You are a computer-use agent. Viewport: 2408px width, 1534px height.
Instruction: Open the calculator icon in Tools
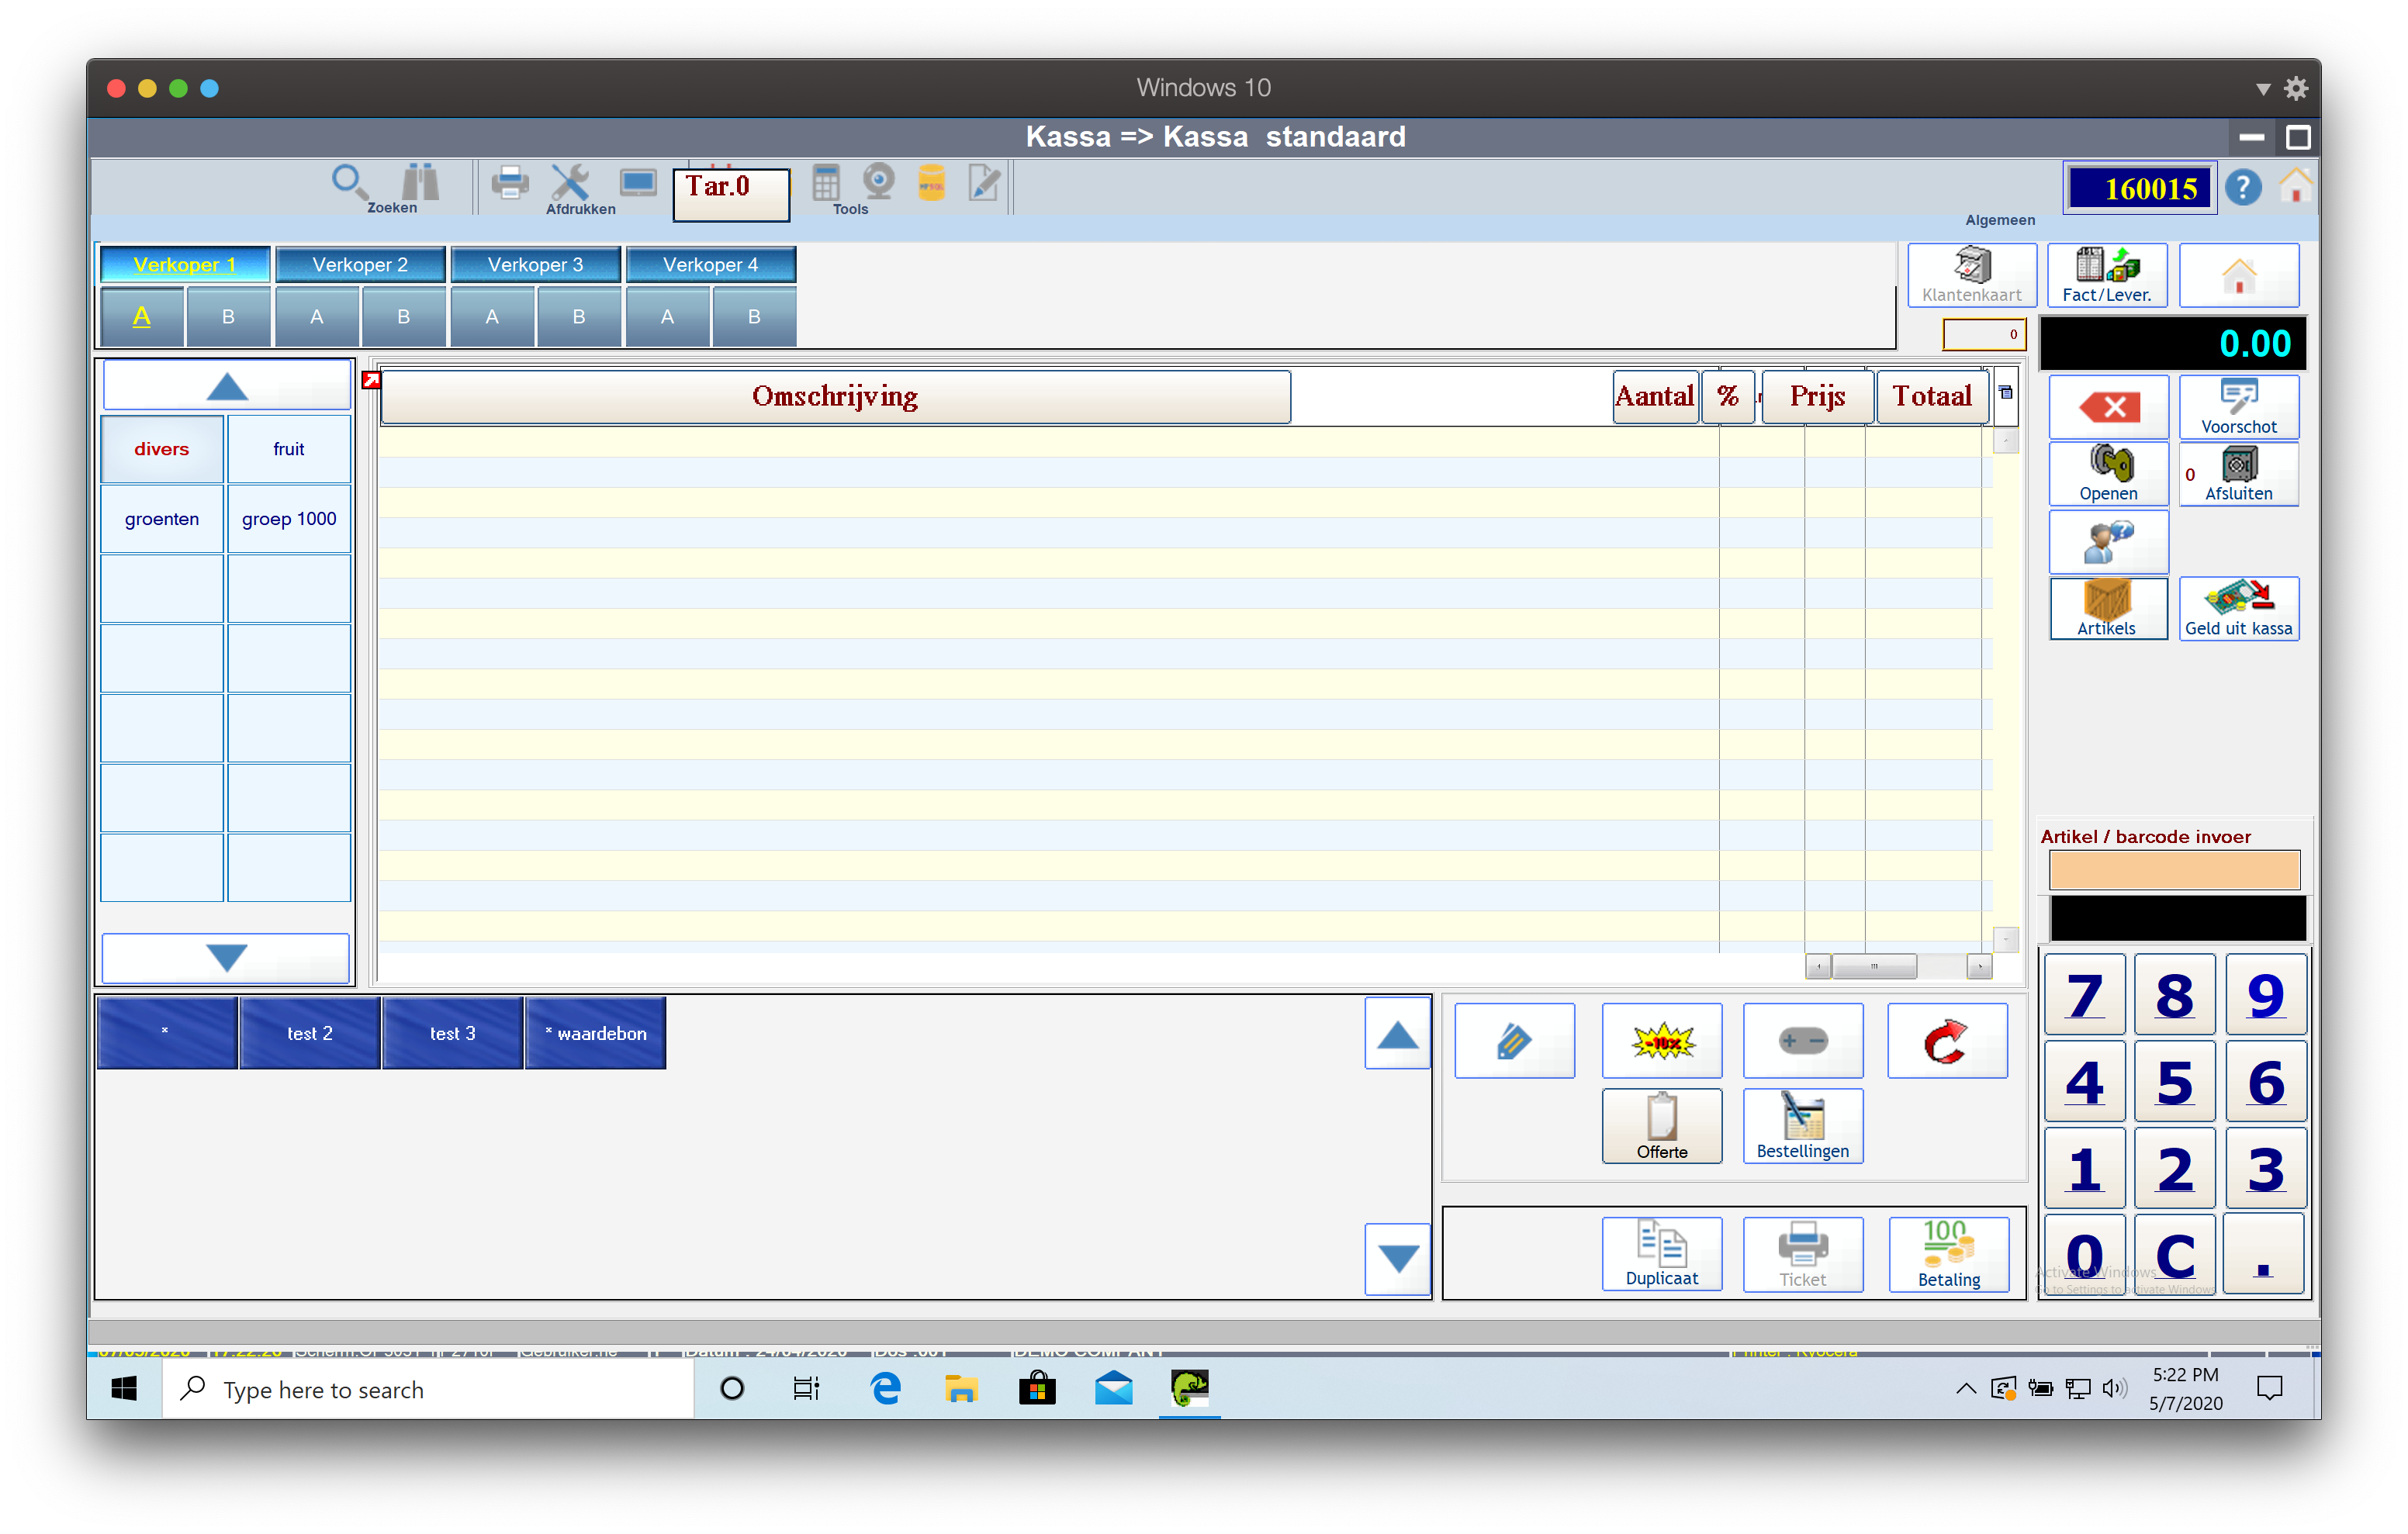click(826, 182)
